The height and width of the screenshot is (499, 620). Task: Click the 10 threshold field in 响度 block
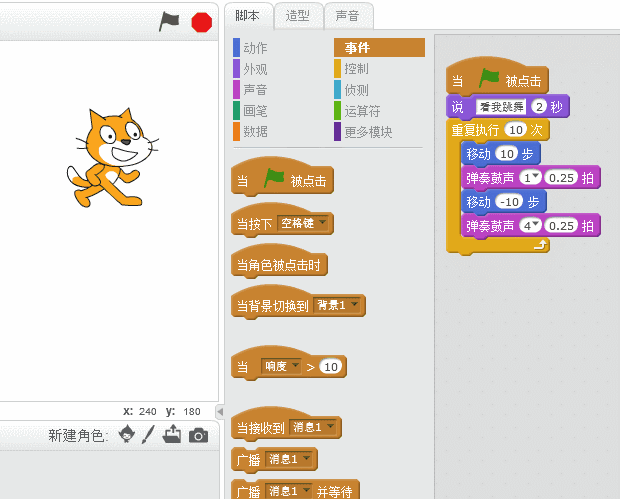click(x=331, y=367)
